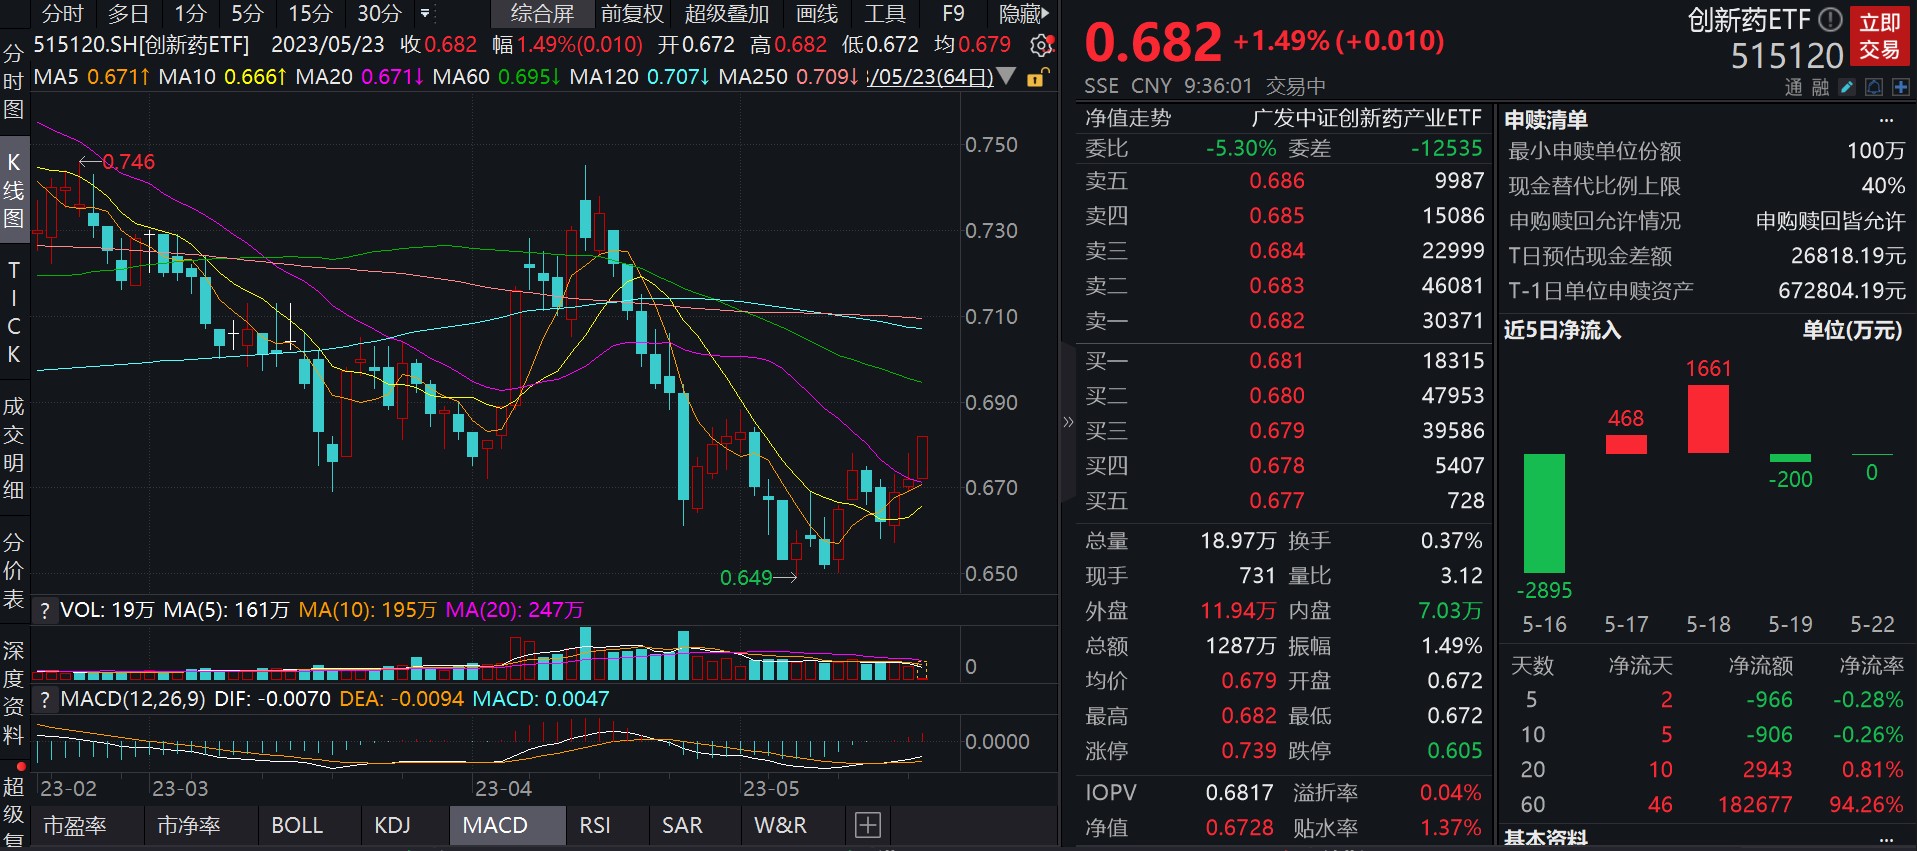Screen dimensions: 1917x851
Task: Toggle the yellow lock icon
Action: [x=1037, y=77]
